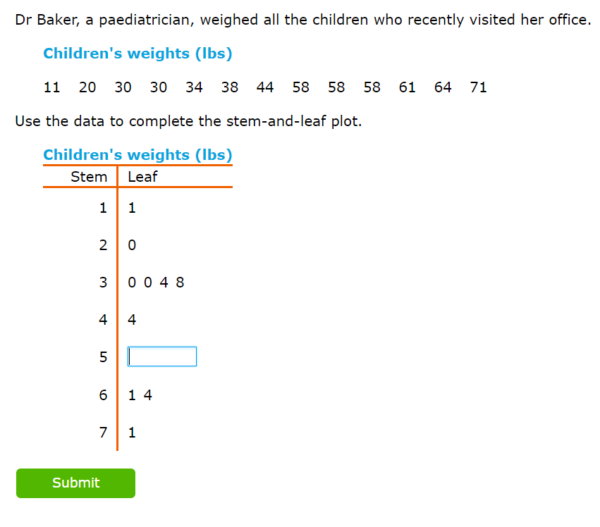The height and width of the screenshot is (527, 600).
Task: Click the number 34 in the data list
Action: [194, 87]
